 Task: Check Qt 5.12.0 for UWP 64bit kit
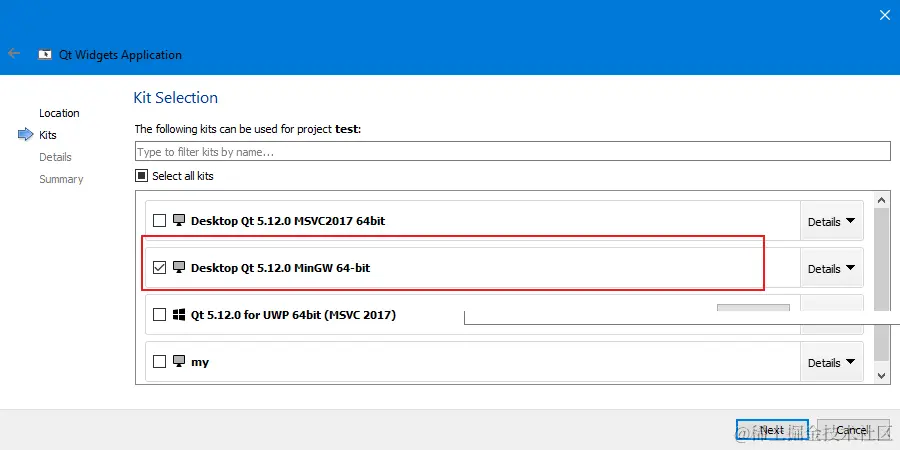click(x=160, y=315)
